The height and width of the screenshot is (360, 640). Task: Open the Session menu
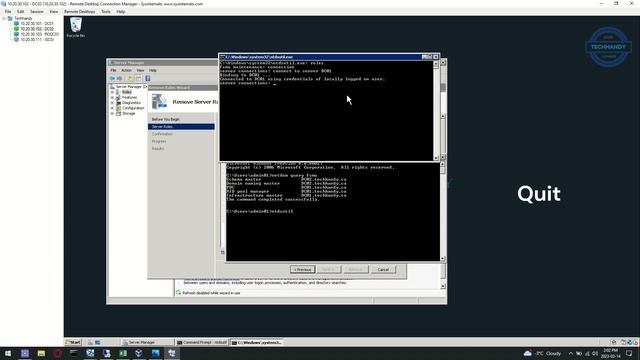tap(36, 11)
